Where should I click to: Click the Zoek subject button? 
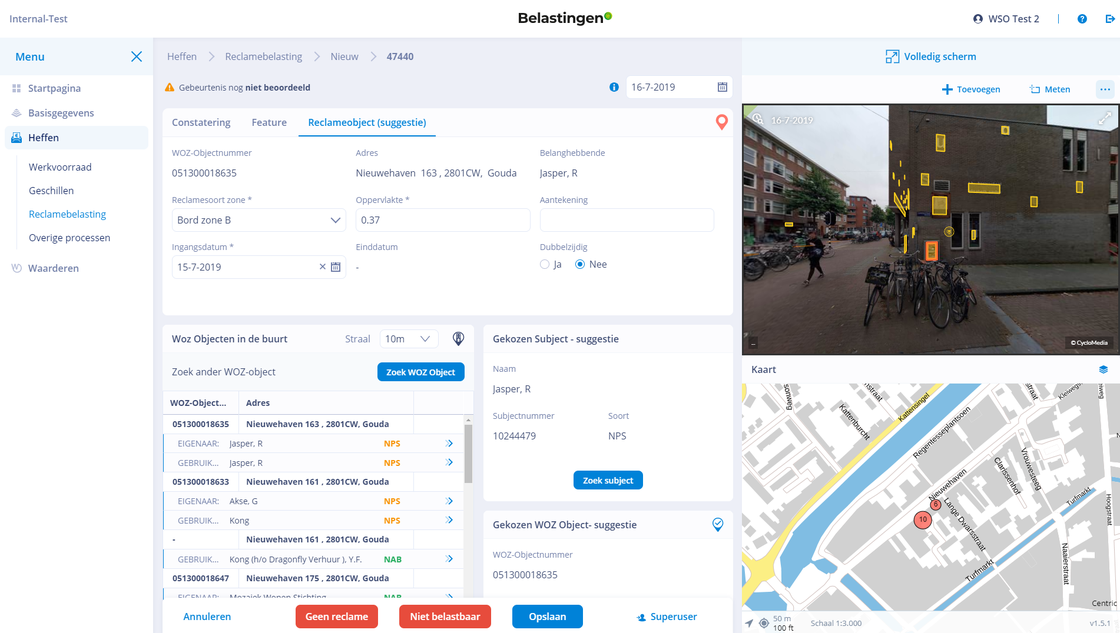coord(608,480)
